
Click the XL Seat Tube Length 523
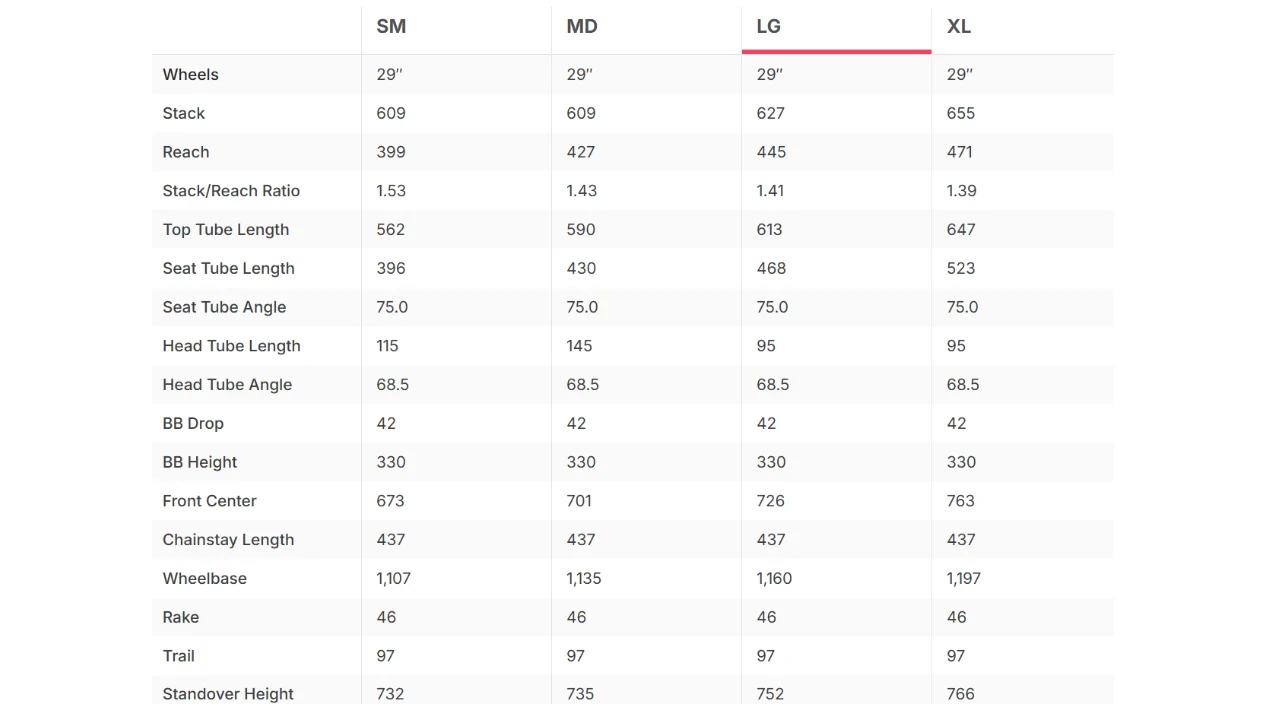coord(961,268)
